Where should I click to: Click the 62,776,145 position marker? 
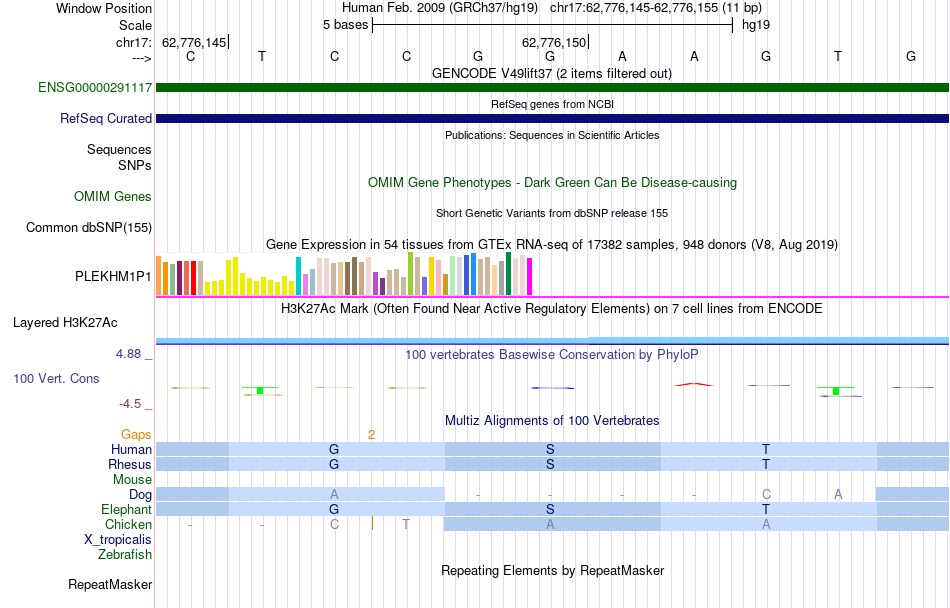pos(194,42)
